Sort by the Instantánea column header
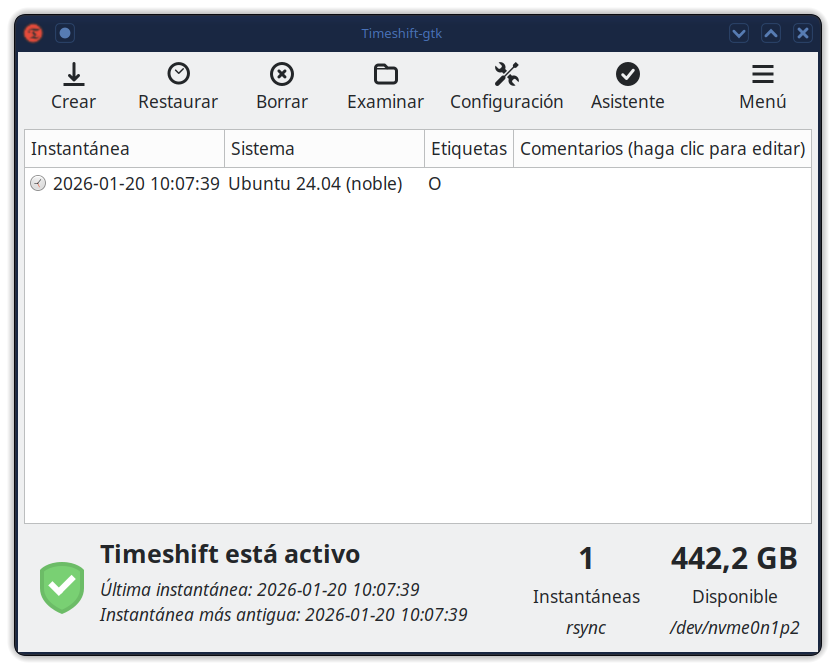Image resolution: width=836 pixels, height=670 pixels. [124, 149]
